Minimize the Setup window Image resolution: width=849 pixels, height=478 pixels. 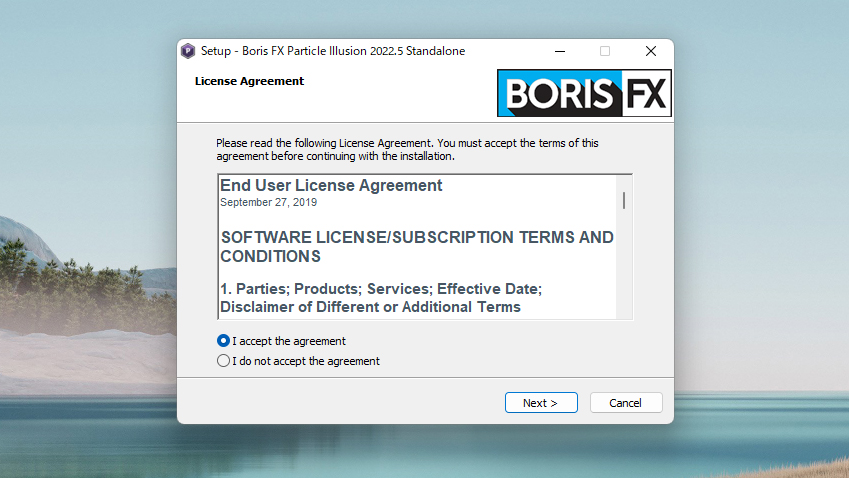tap(560, 51)
